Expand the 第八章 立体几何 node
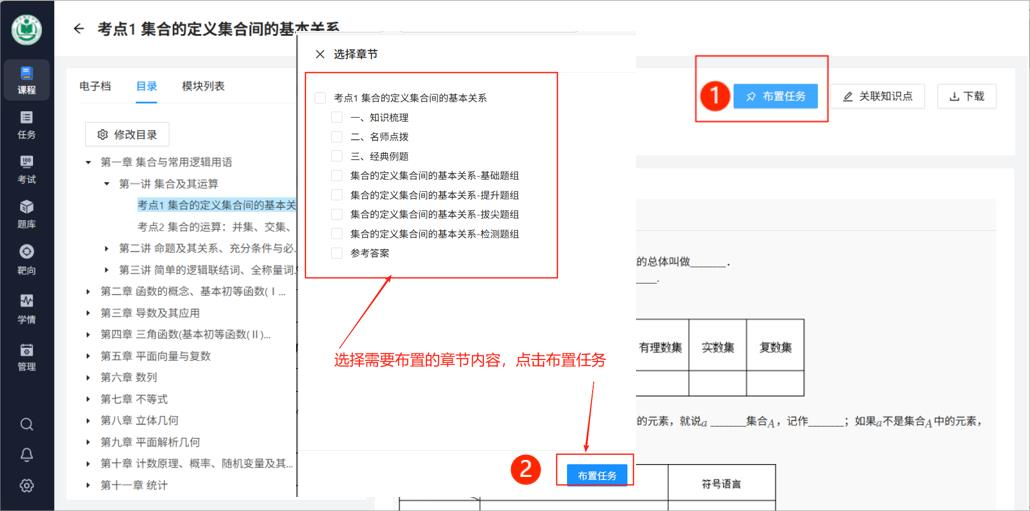 [89, 420]
